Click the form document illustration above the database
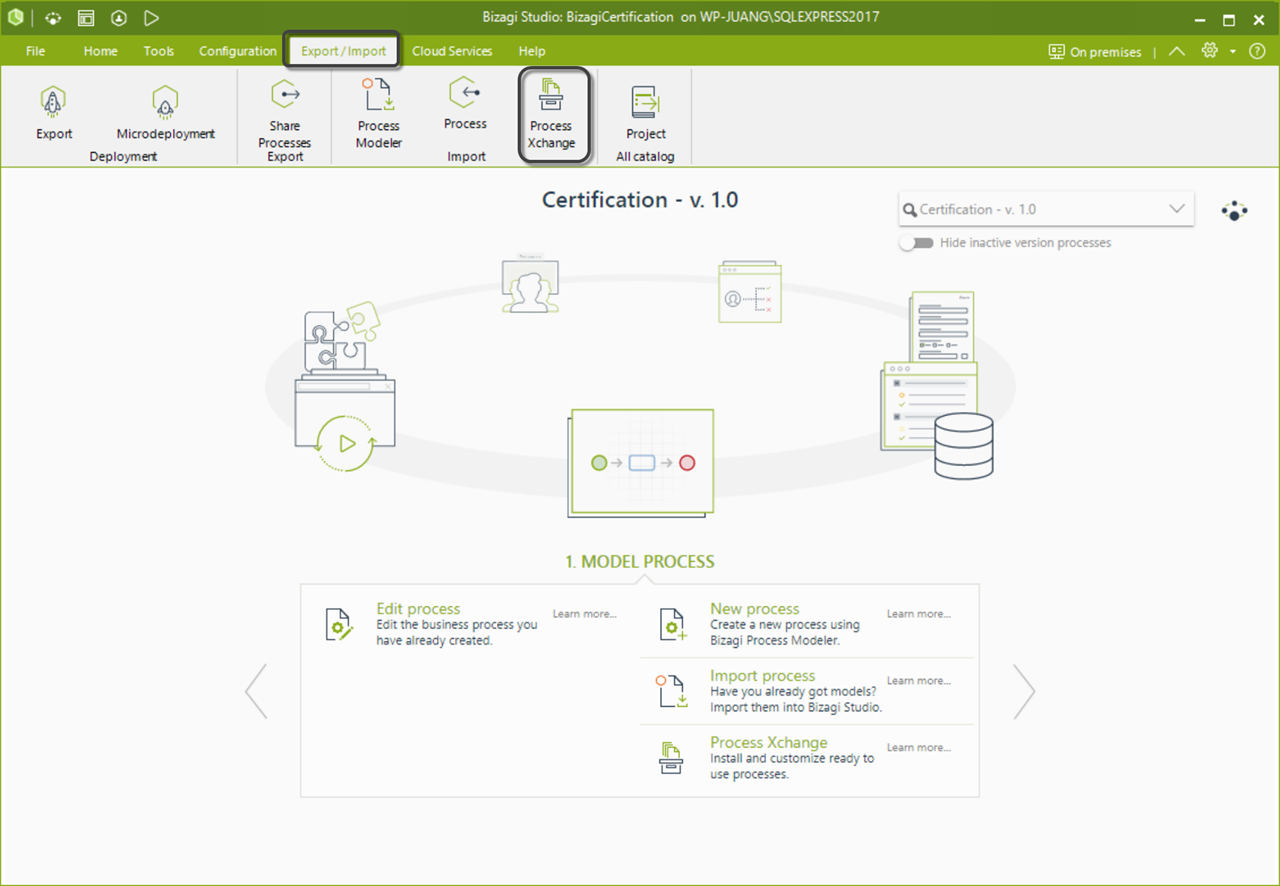The image size is (1280, 886). (x=942, y=327)
